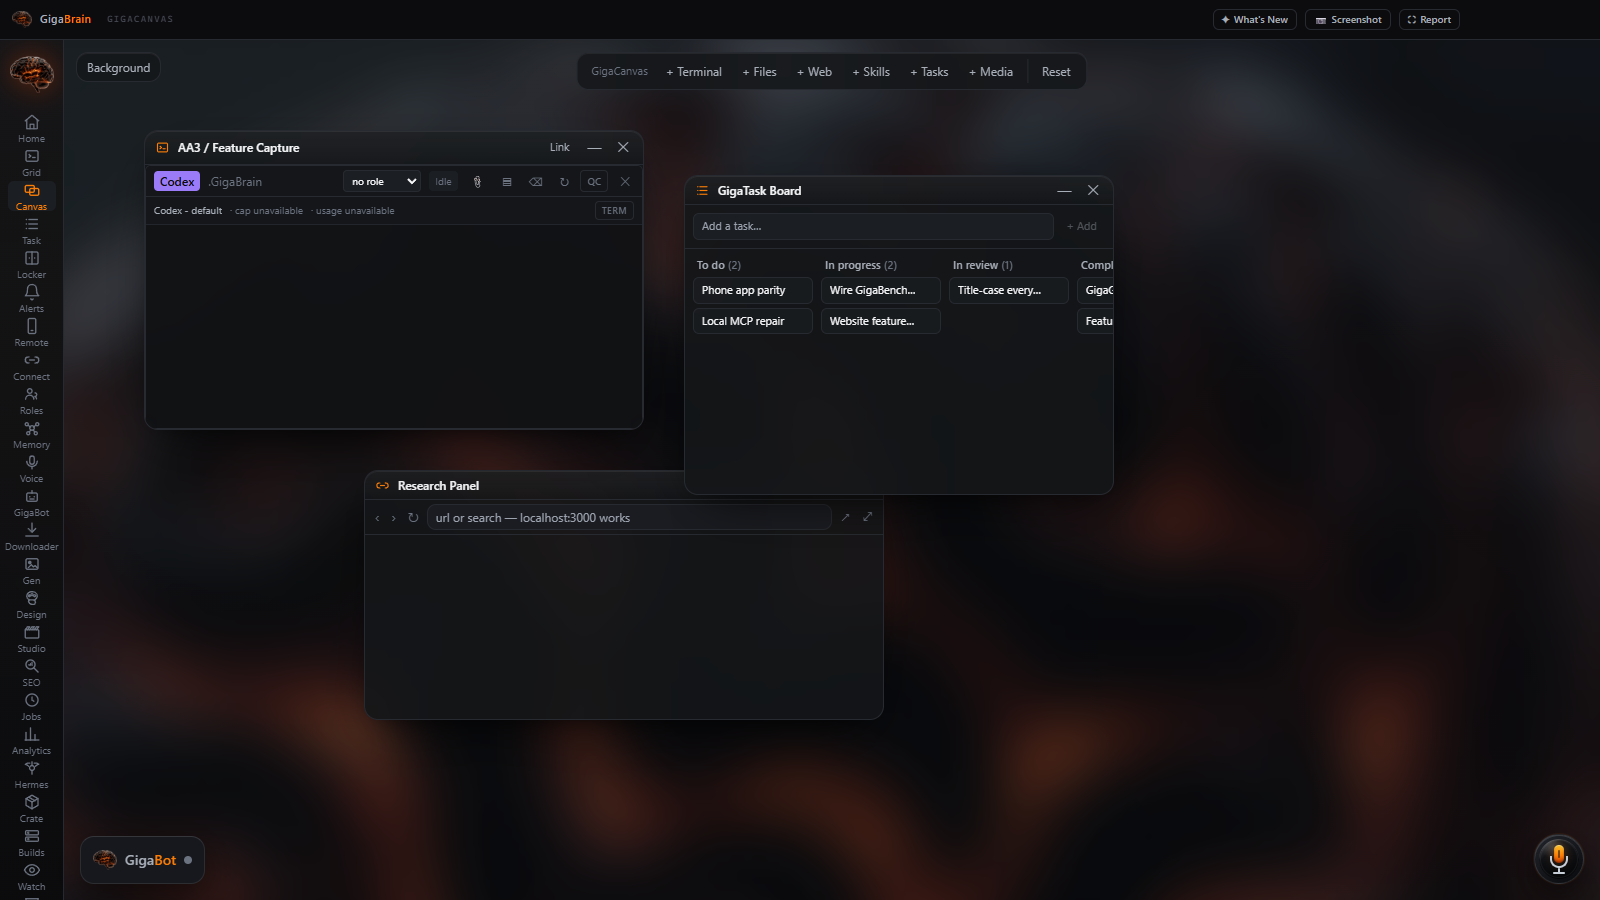The width and height of the screenshot is (1600, 900).
Task: Add a Files panel to the canvas
Action: point(759,72)
